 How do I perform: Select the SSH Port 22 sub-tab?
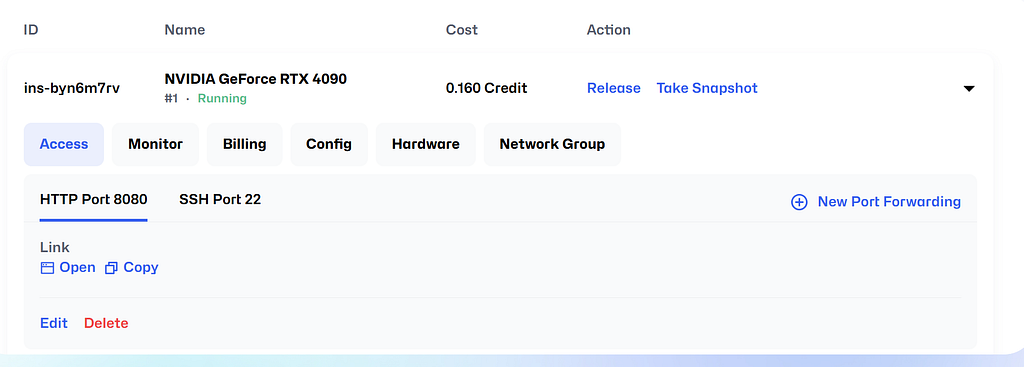pos(220,200)
